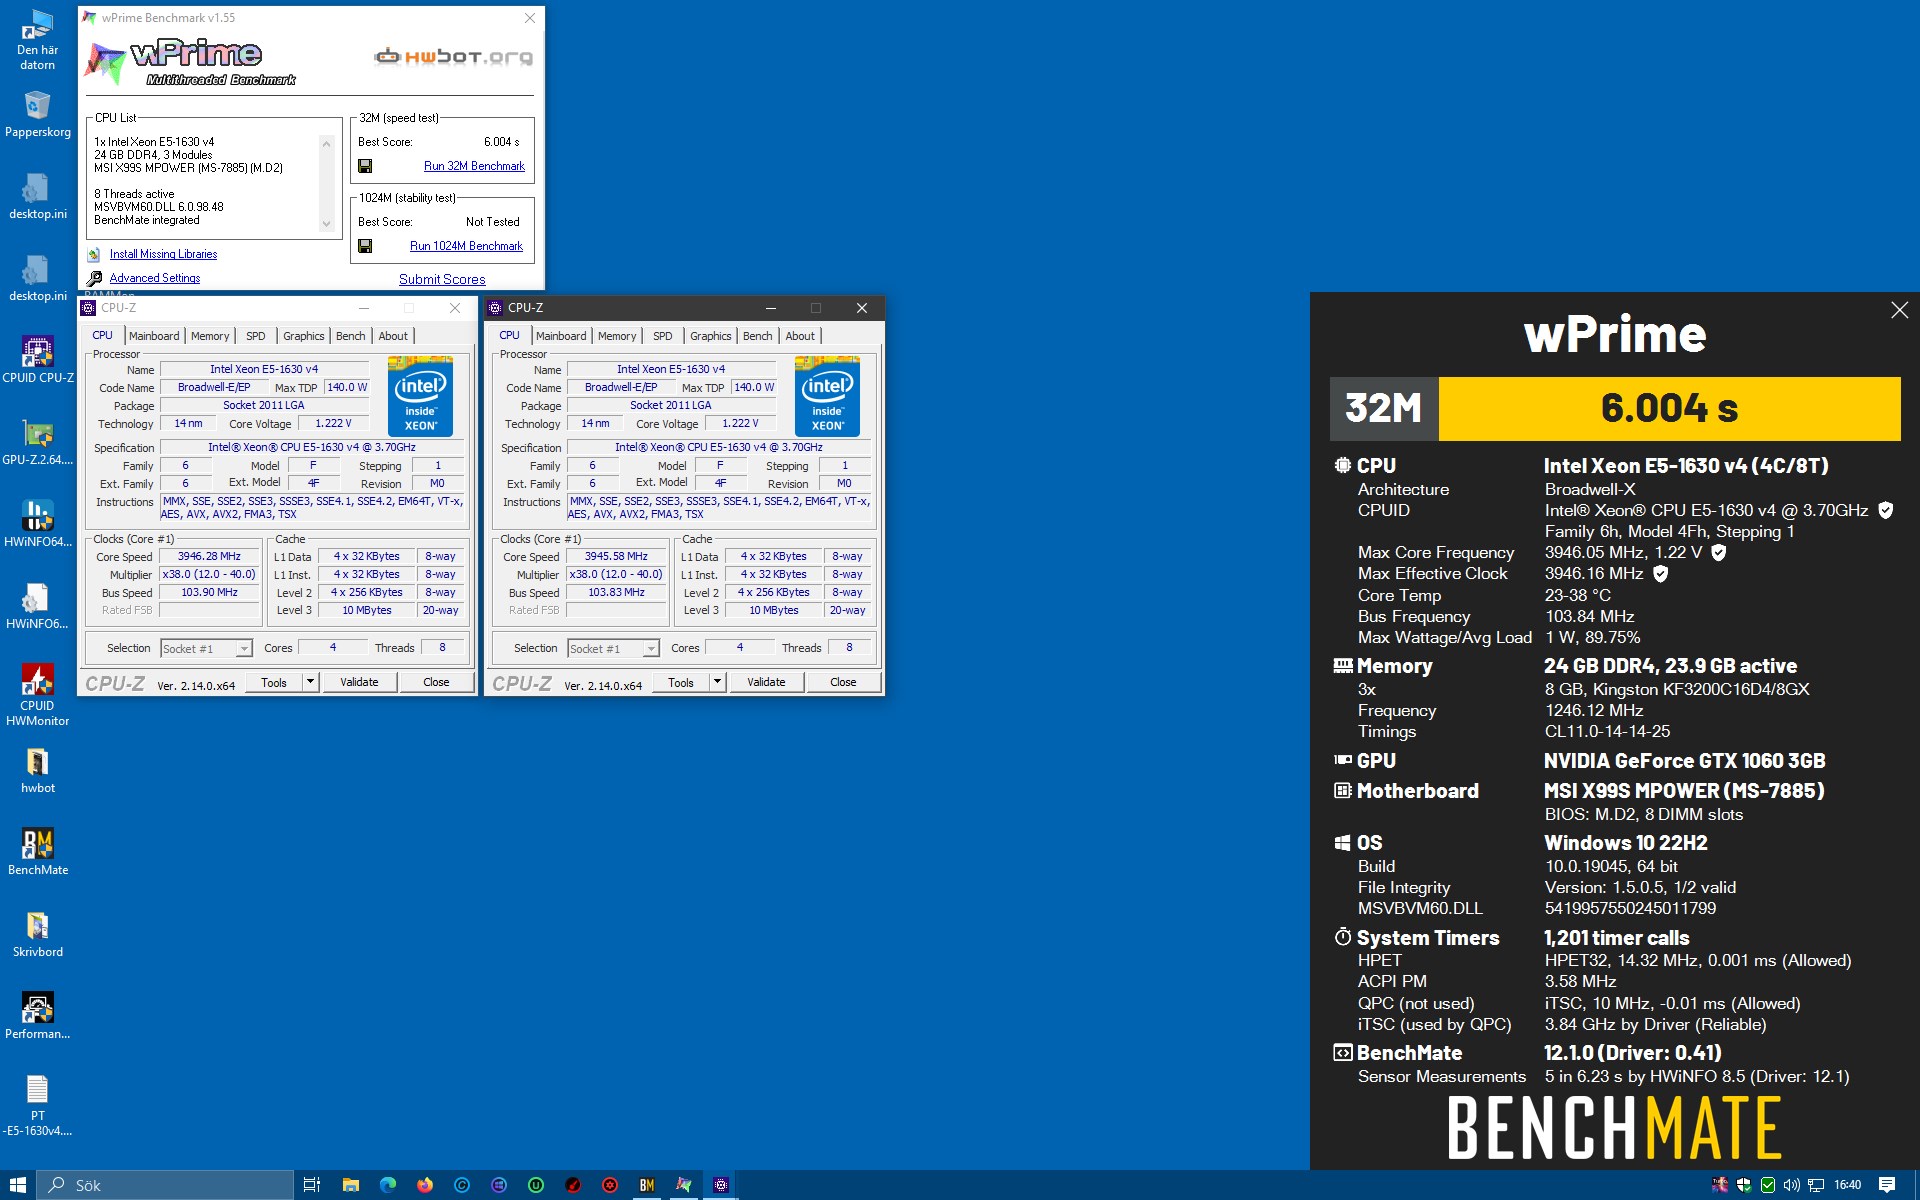The height and width of the screenshot is (1200, 1920).
Task: Click the volume icon in system tray
Action: pos(1792,1185)
